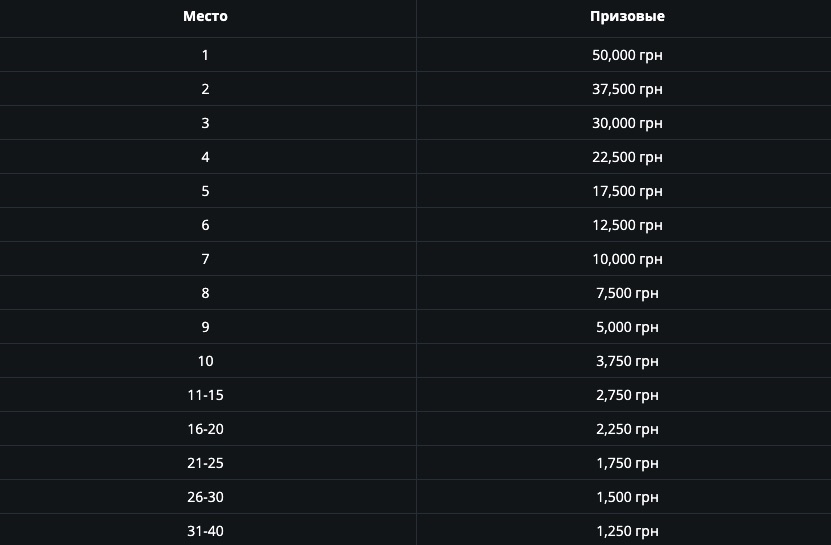Screen dimensions: 831x545
Task: Click place 1 in the Место column
Action: [x=205, y=55]
